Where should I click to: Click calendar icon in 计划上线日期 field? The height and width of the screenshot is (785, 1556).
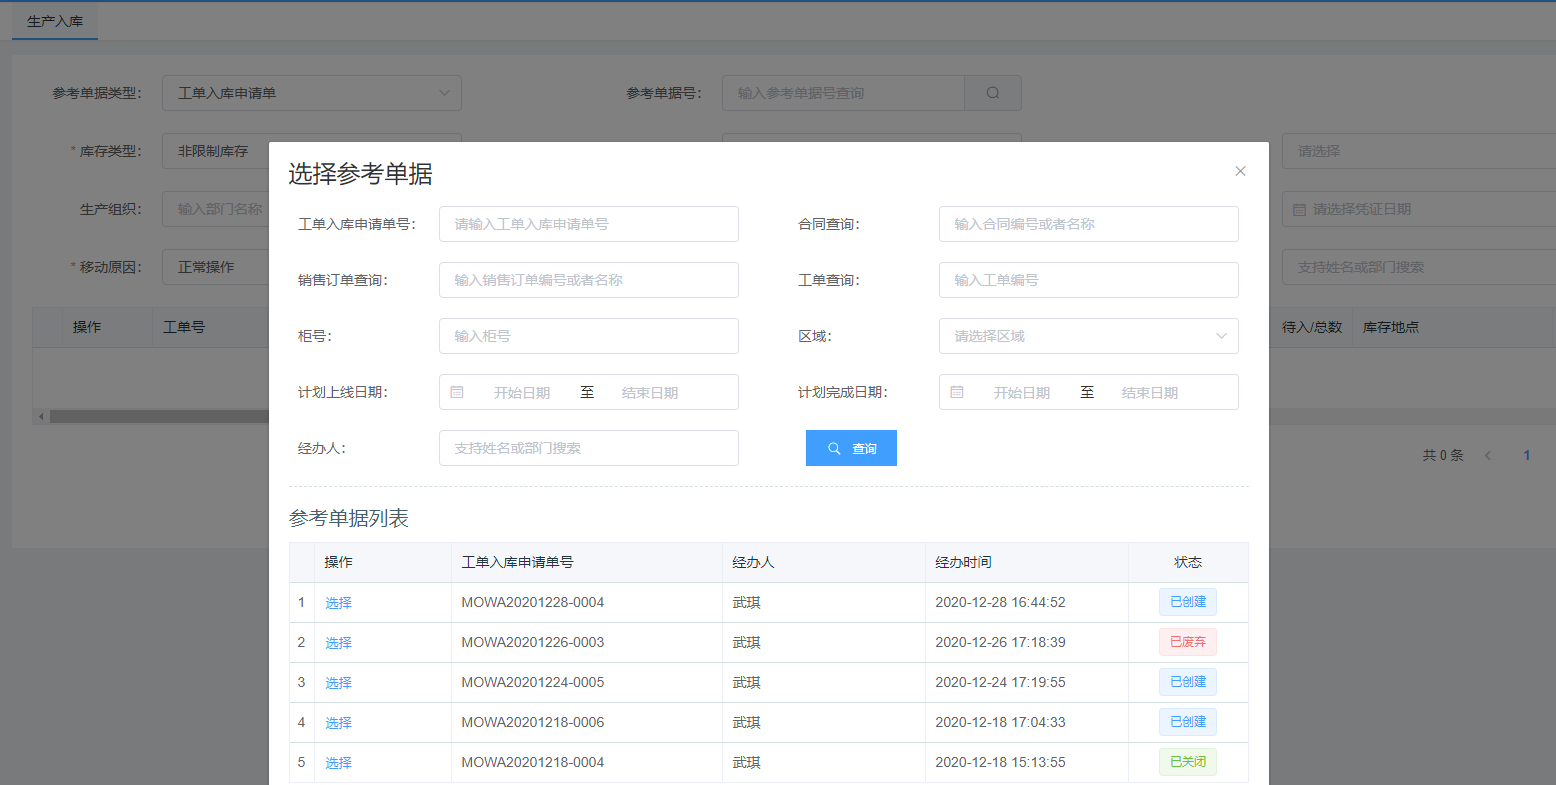[x=457, y=392]
